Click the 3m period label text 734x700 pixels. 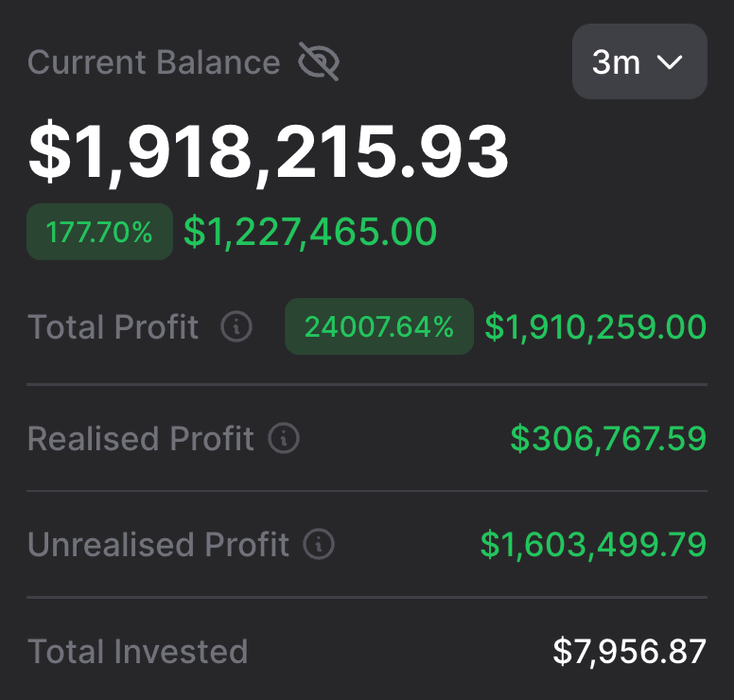[616, 62]
